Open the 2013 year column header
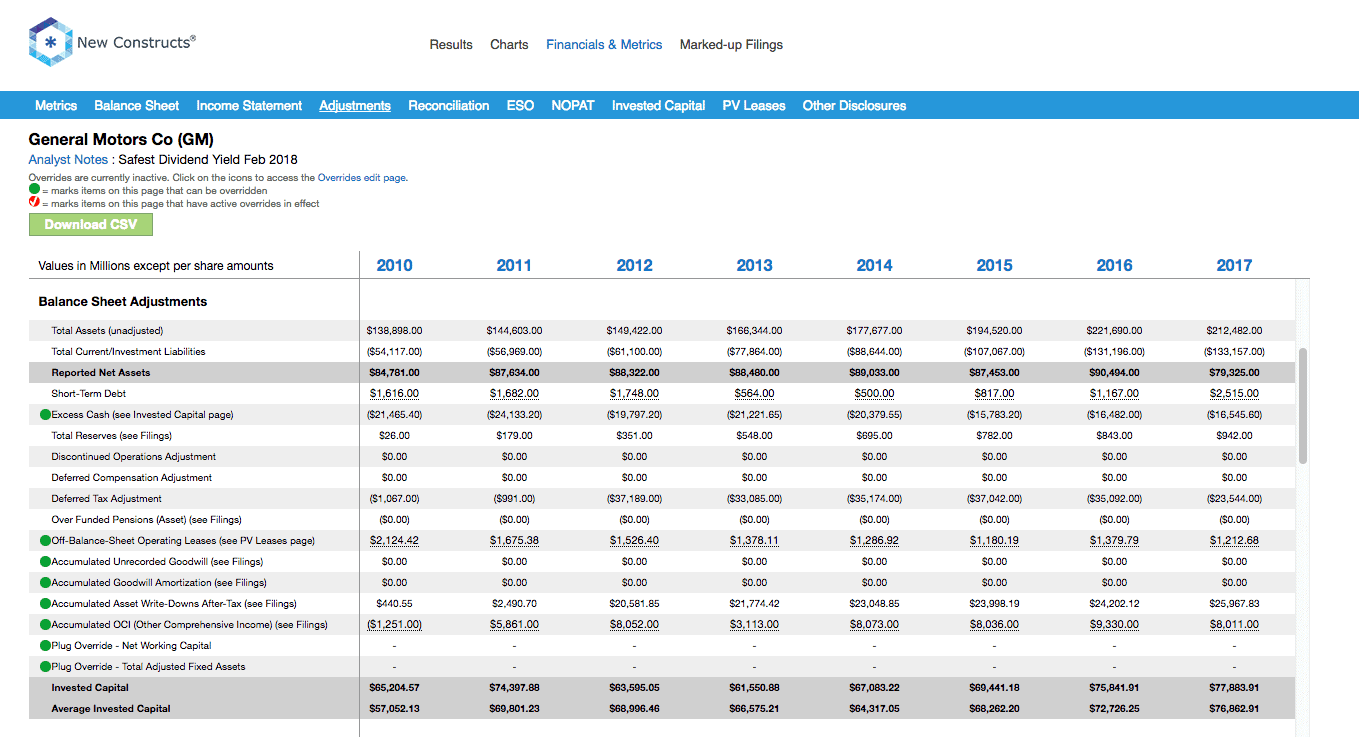This screenshot has width=1359, height=737. 754,265
